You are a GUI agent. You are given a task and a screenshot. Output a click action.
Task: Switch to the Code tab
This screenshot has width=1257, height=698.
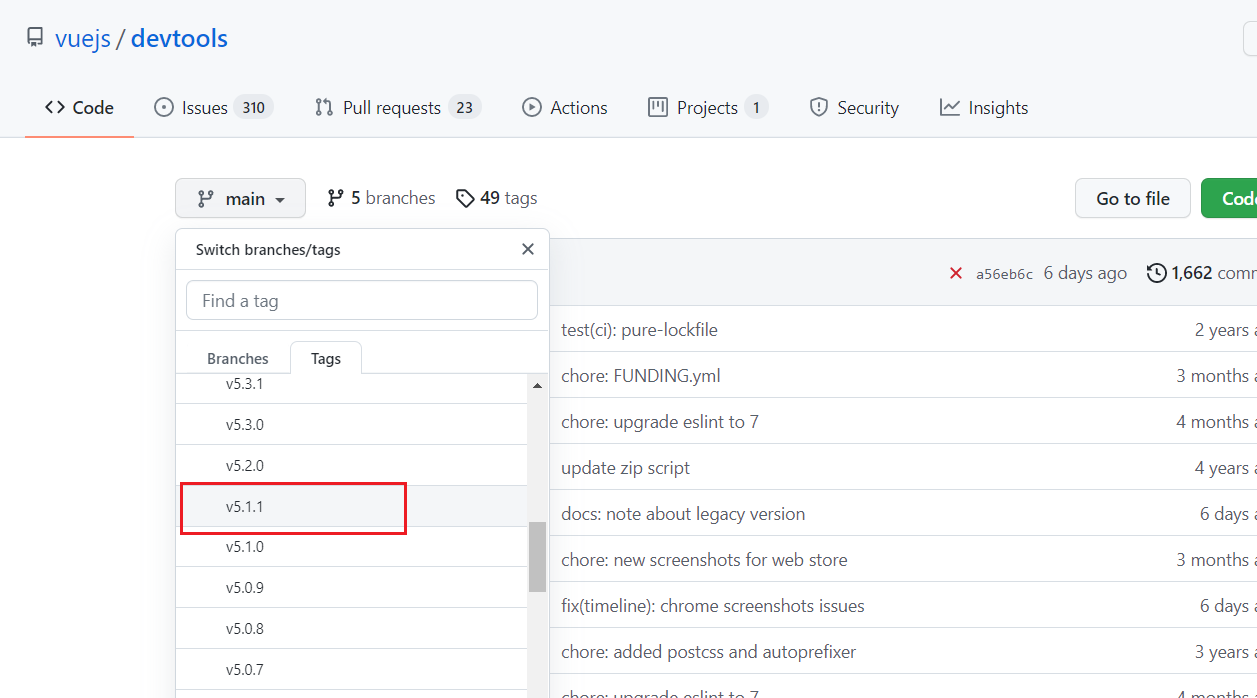tap(79, 108)
